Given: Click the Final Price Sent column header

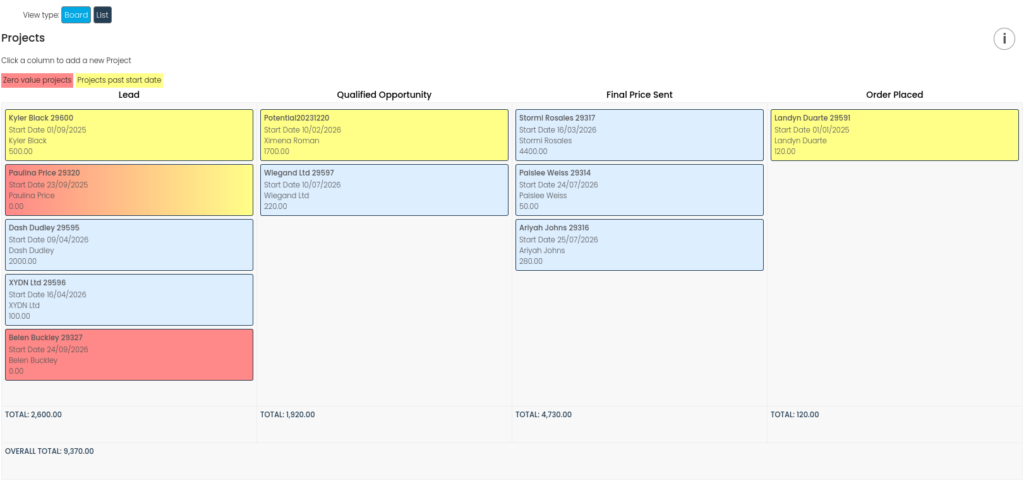Looking at the screenshot, I should (x=639, y=95).
